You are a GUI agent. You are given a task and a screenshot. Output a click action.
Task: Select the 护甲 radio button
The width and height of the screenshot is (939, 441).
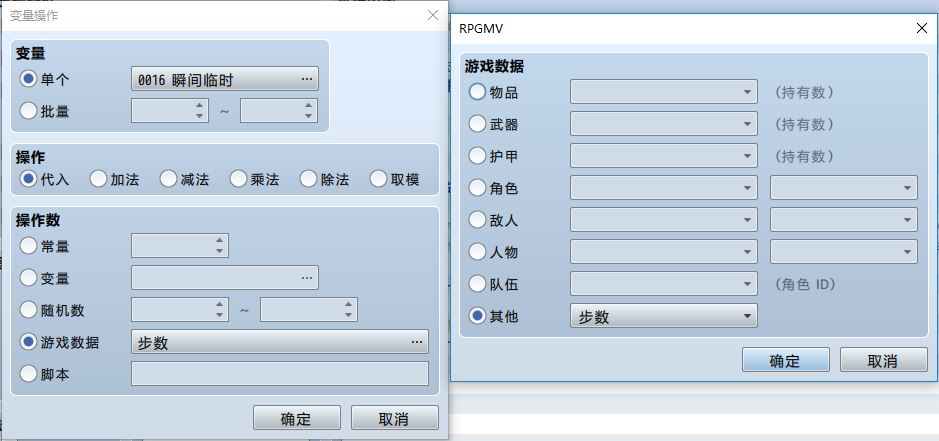pos(477,156)
